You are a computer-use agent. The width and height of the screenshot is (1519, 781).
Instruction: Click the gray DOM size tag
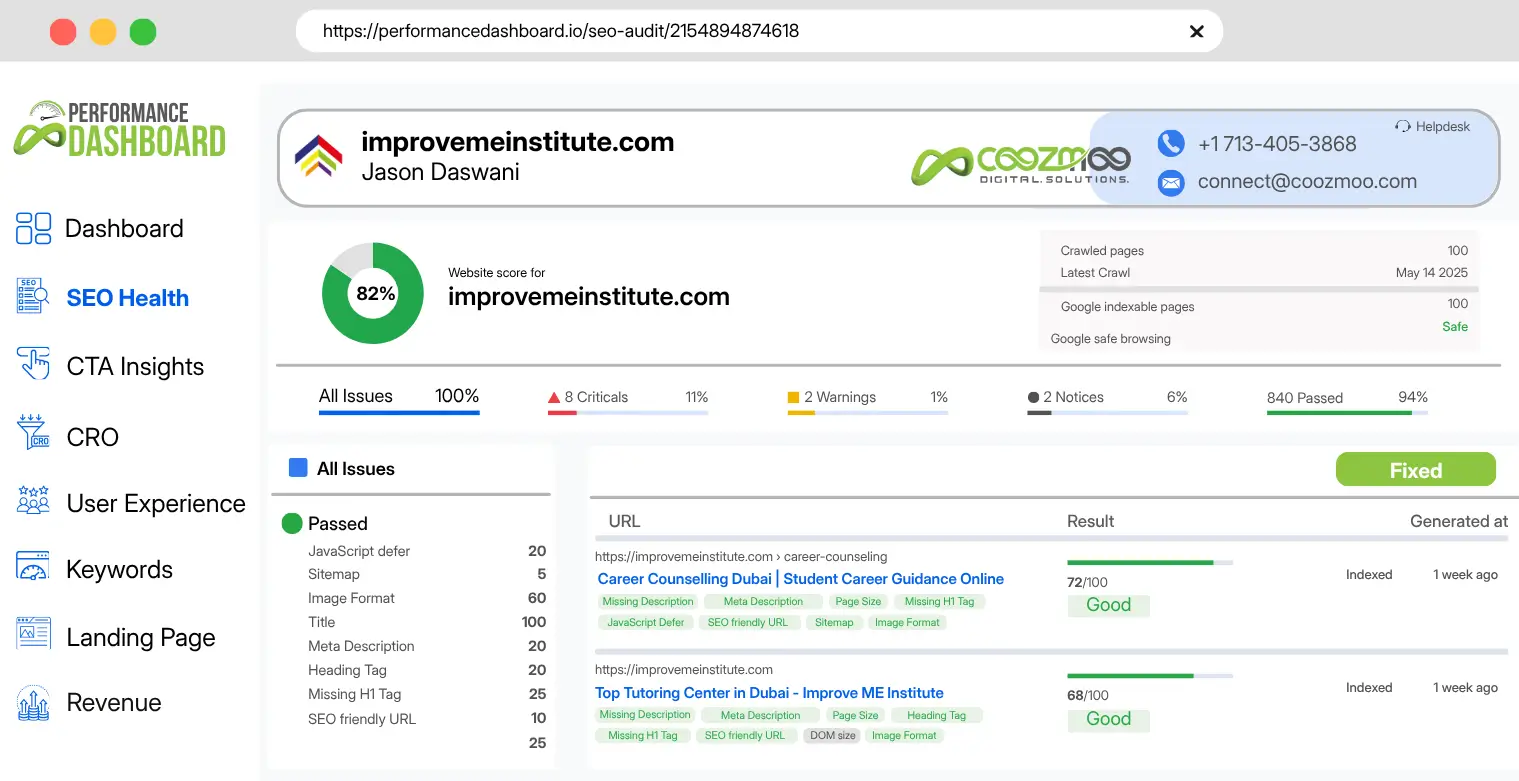click(832, 735)
